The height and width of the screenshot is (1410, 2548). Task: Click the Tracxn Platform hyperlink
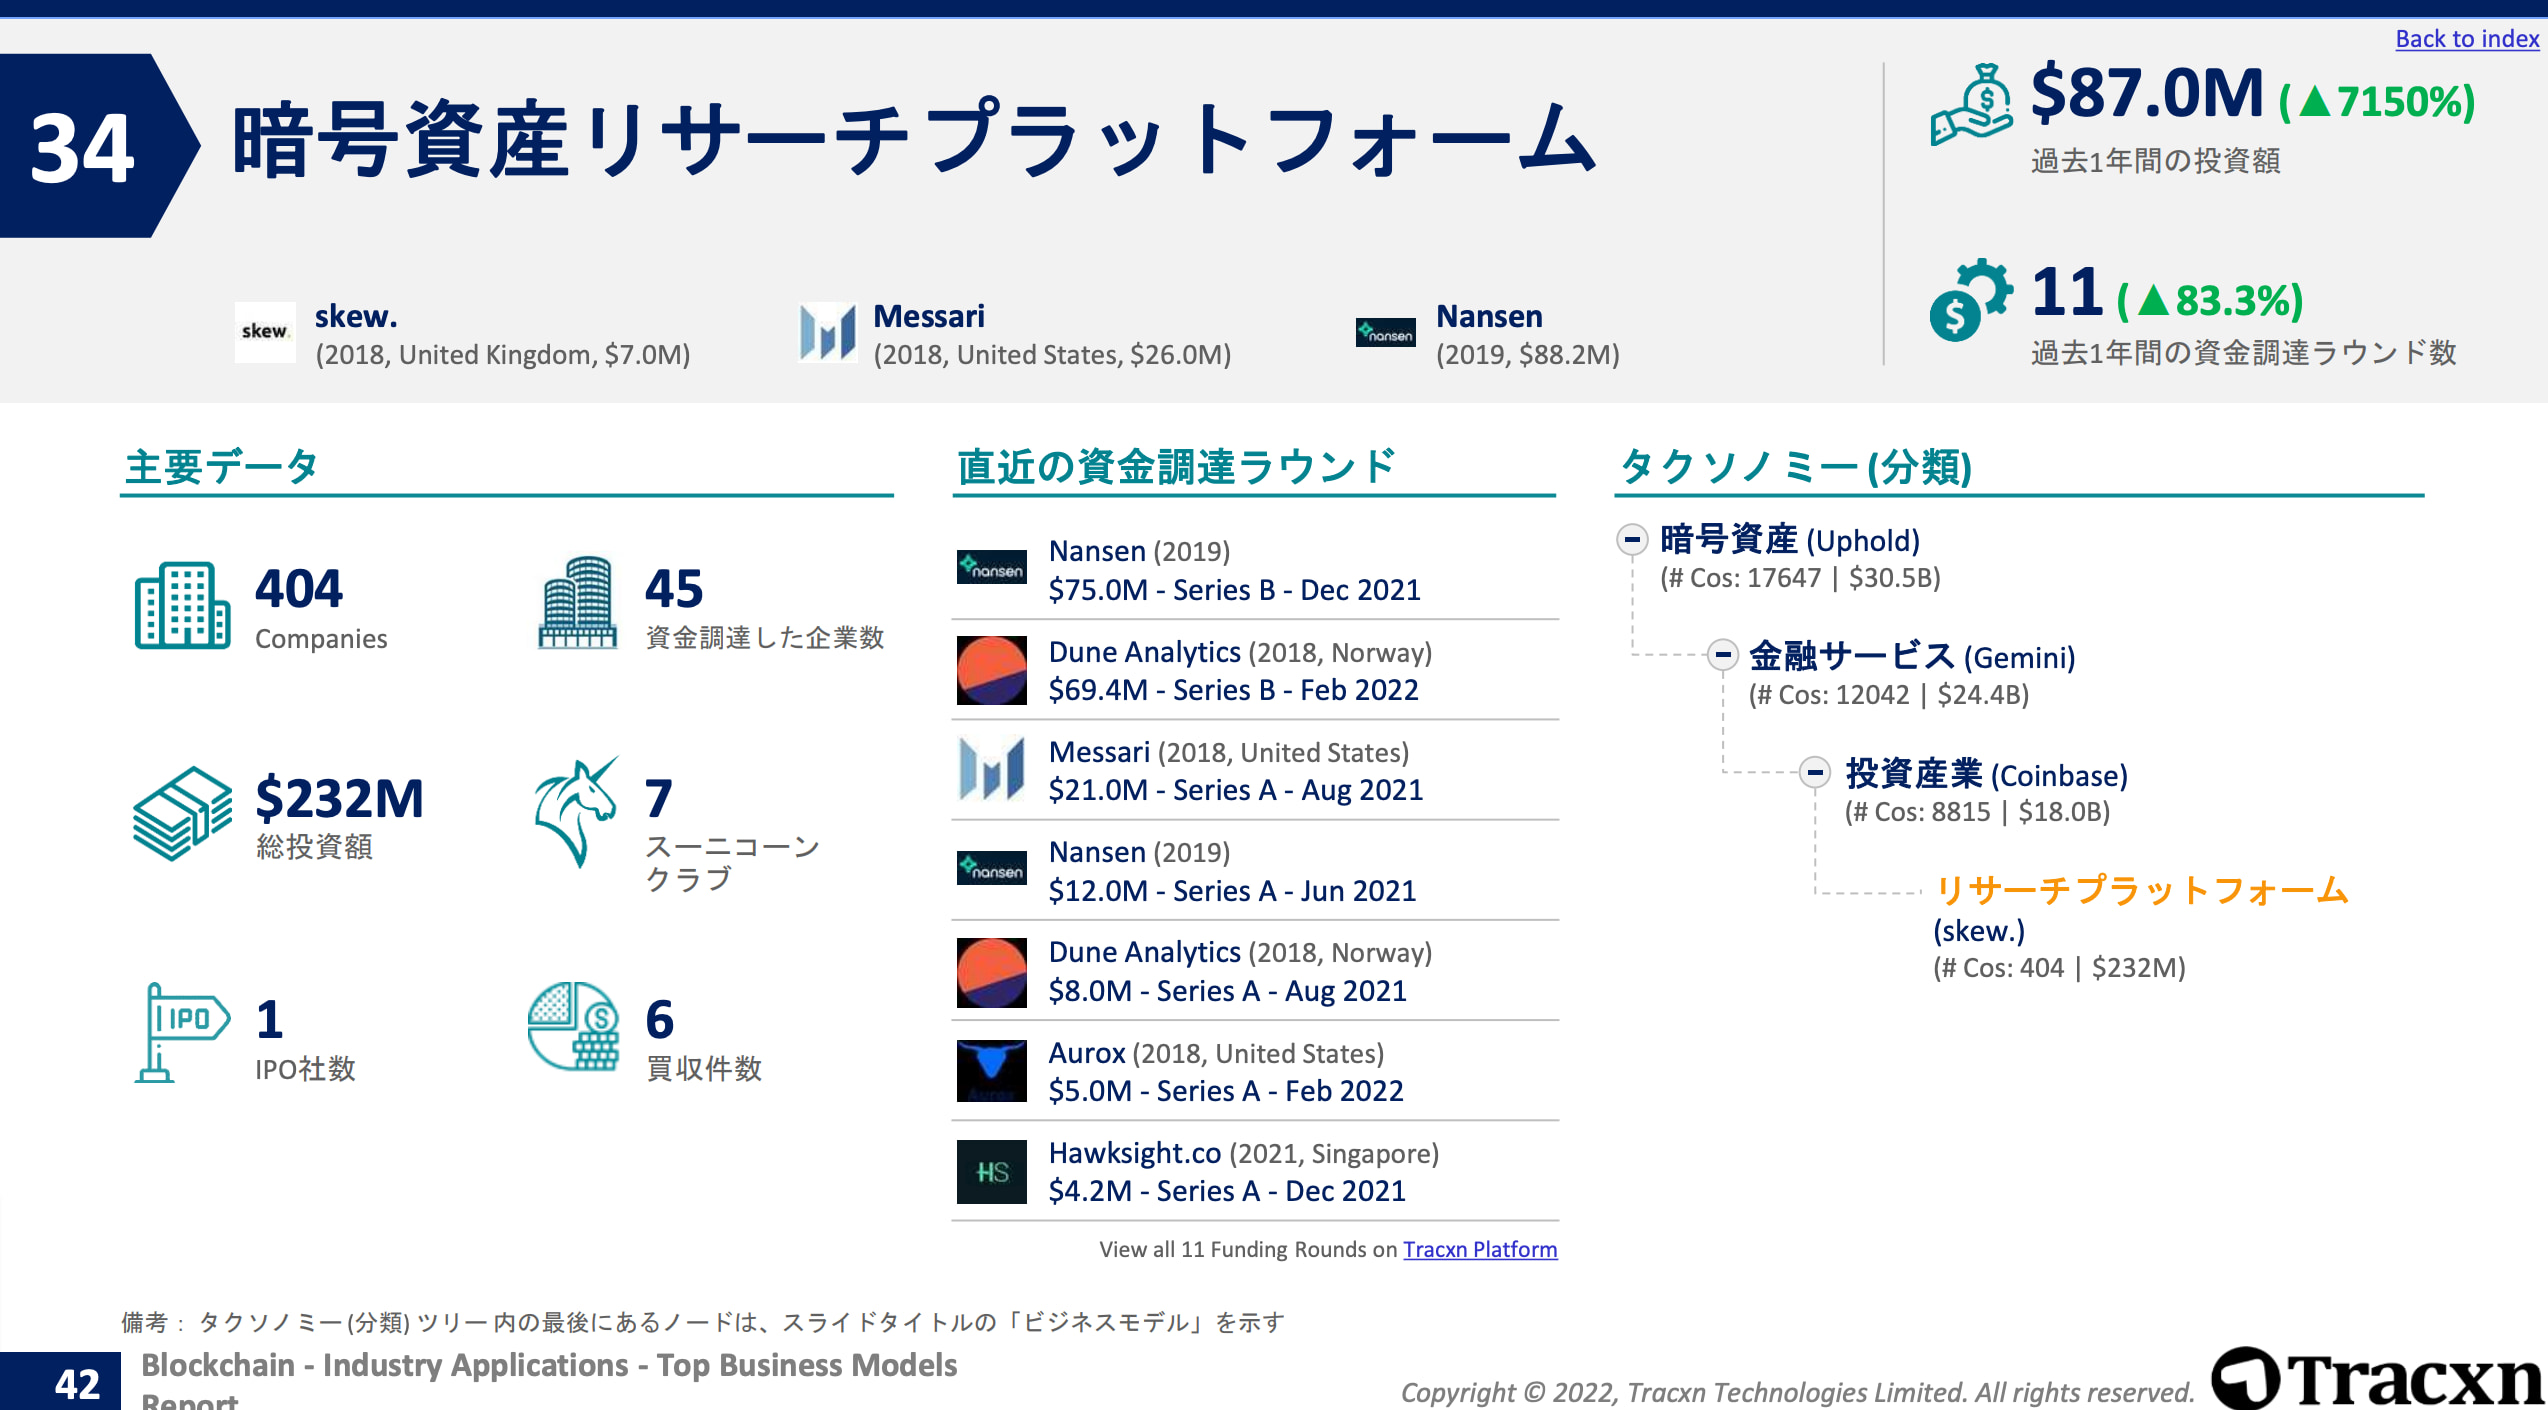point(1480,1249)
